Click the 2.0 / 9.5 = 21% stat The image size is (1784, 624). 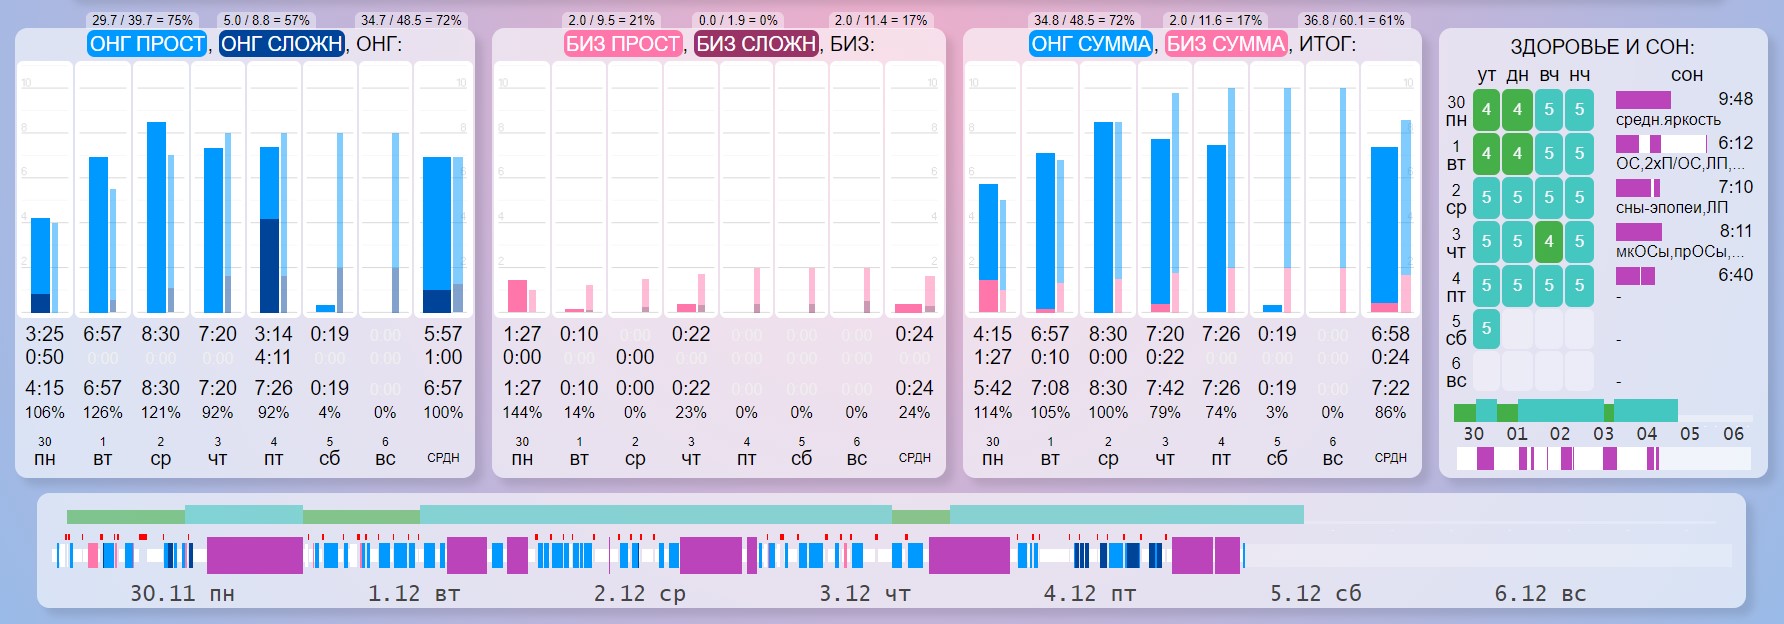[612, 20]
